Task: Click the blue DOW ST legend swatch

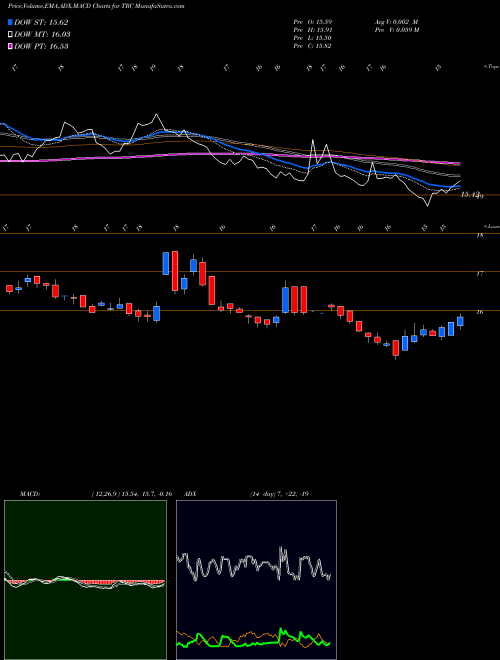Action: coord(11,22)
